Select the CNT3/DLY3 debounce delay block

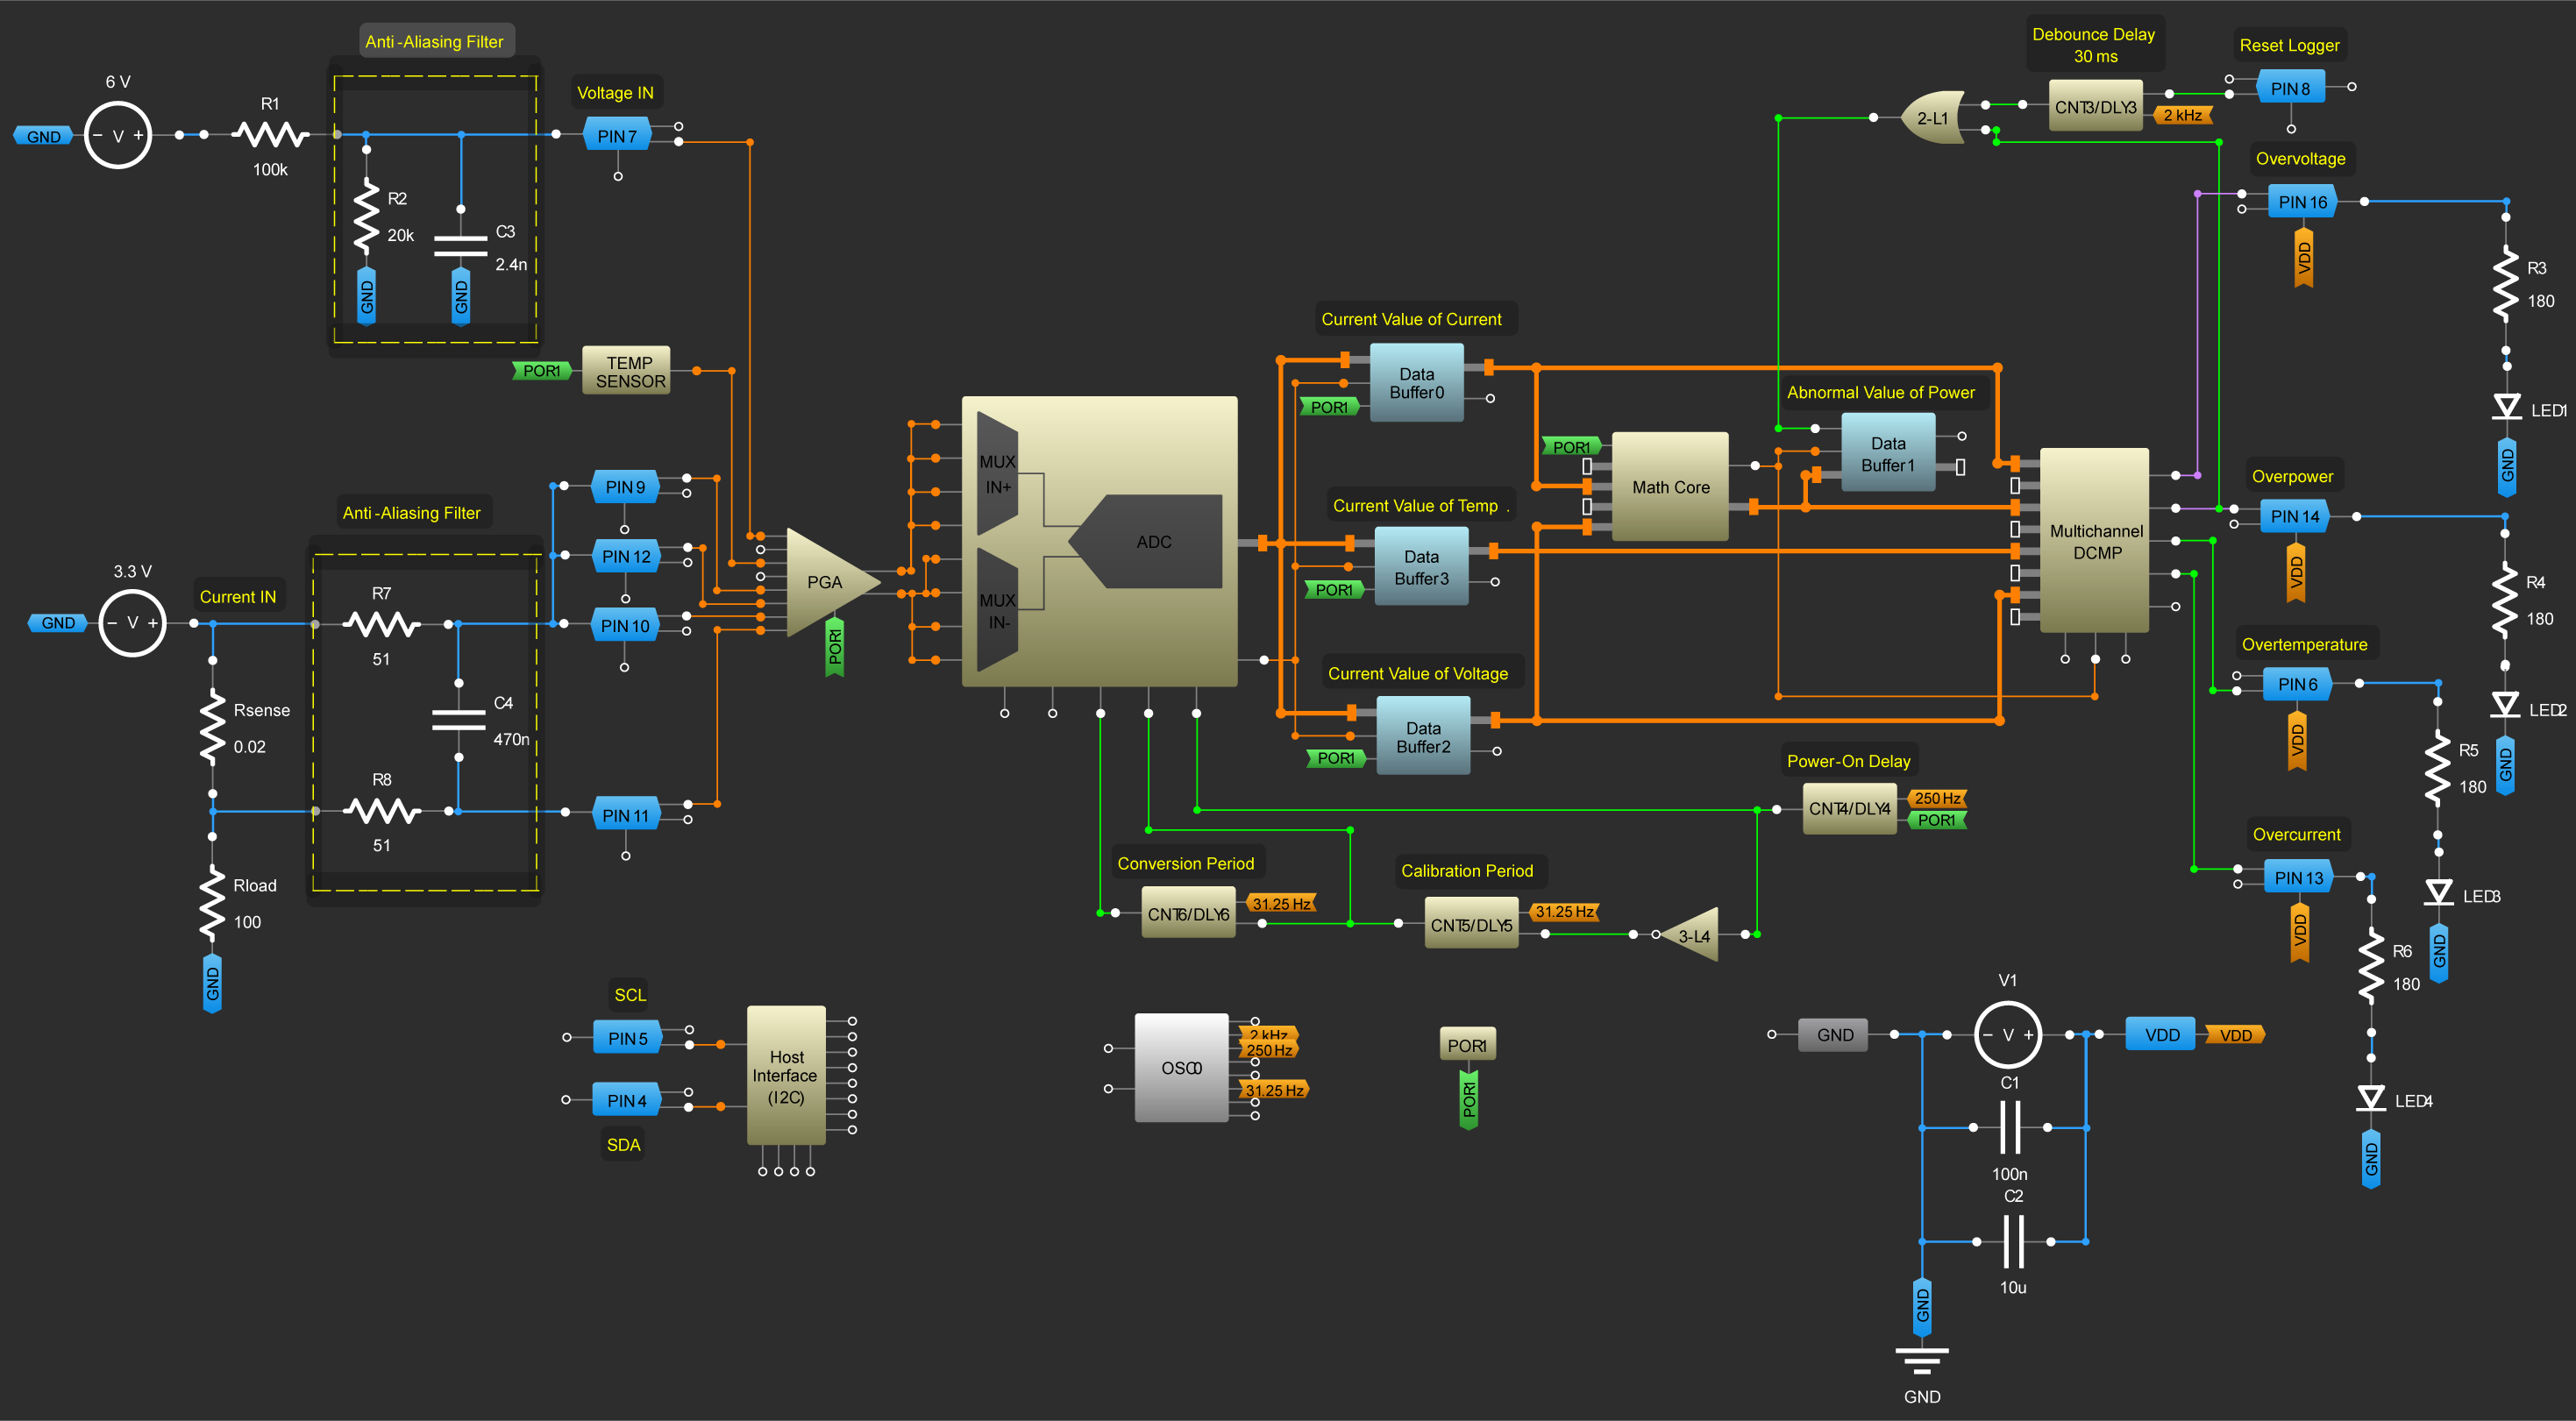[x=2095, y=107]
